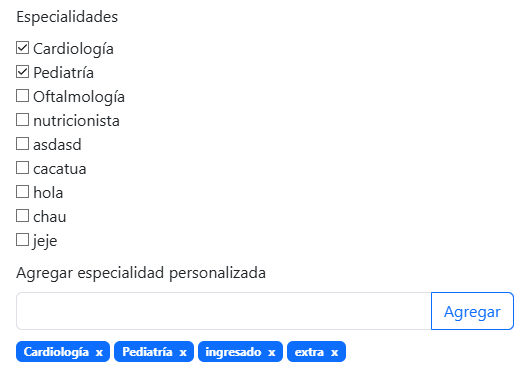Viewport: 530px width, 369px height.
Task: Click the Oftalmología label text
Action: [79, 97]
